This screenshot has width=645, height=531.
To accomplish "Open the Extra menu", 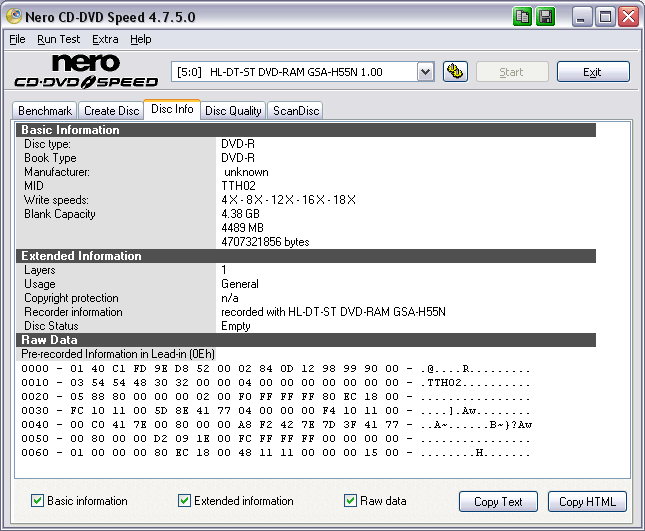I will (105, 39).
